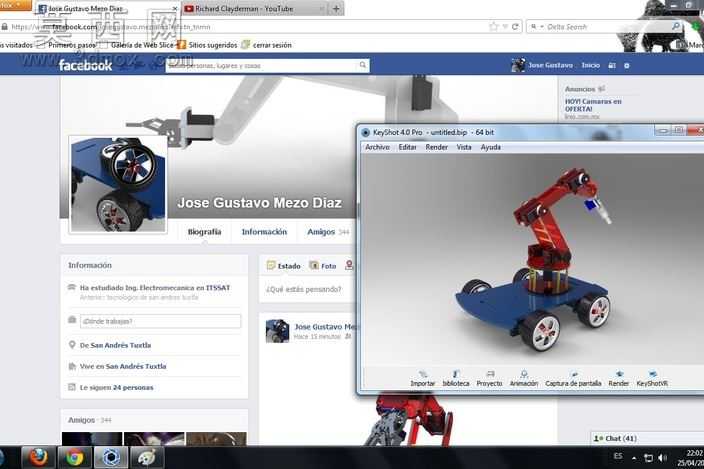Viewport: 704px width, 469px height.
Task: Click the volume icon in system tray
Action: (x=662, y=457)
